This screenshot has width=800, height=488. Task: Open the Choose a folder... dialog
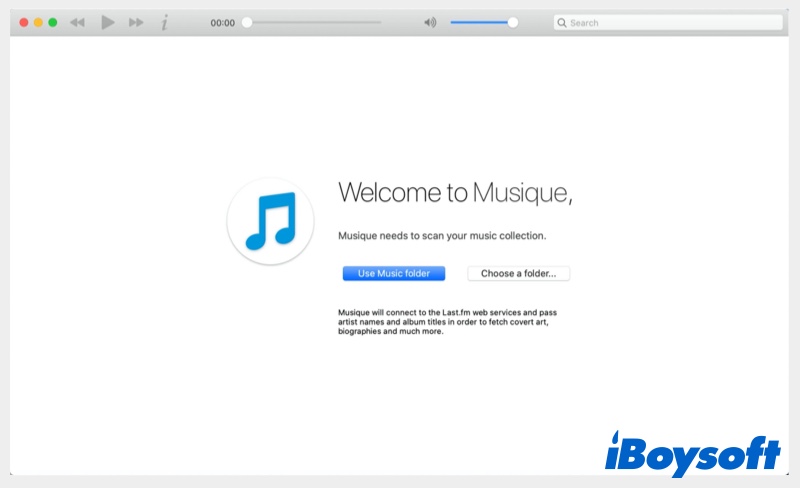pos(518,273)
